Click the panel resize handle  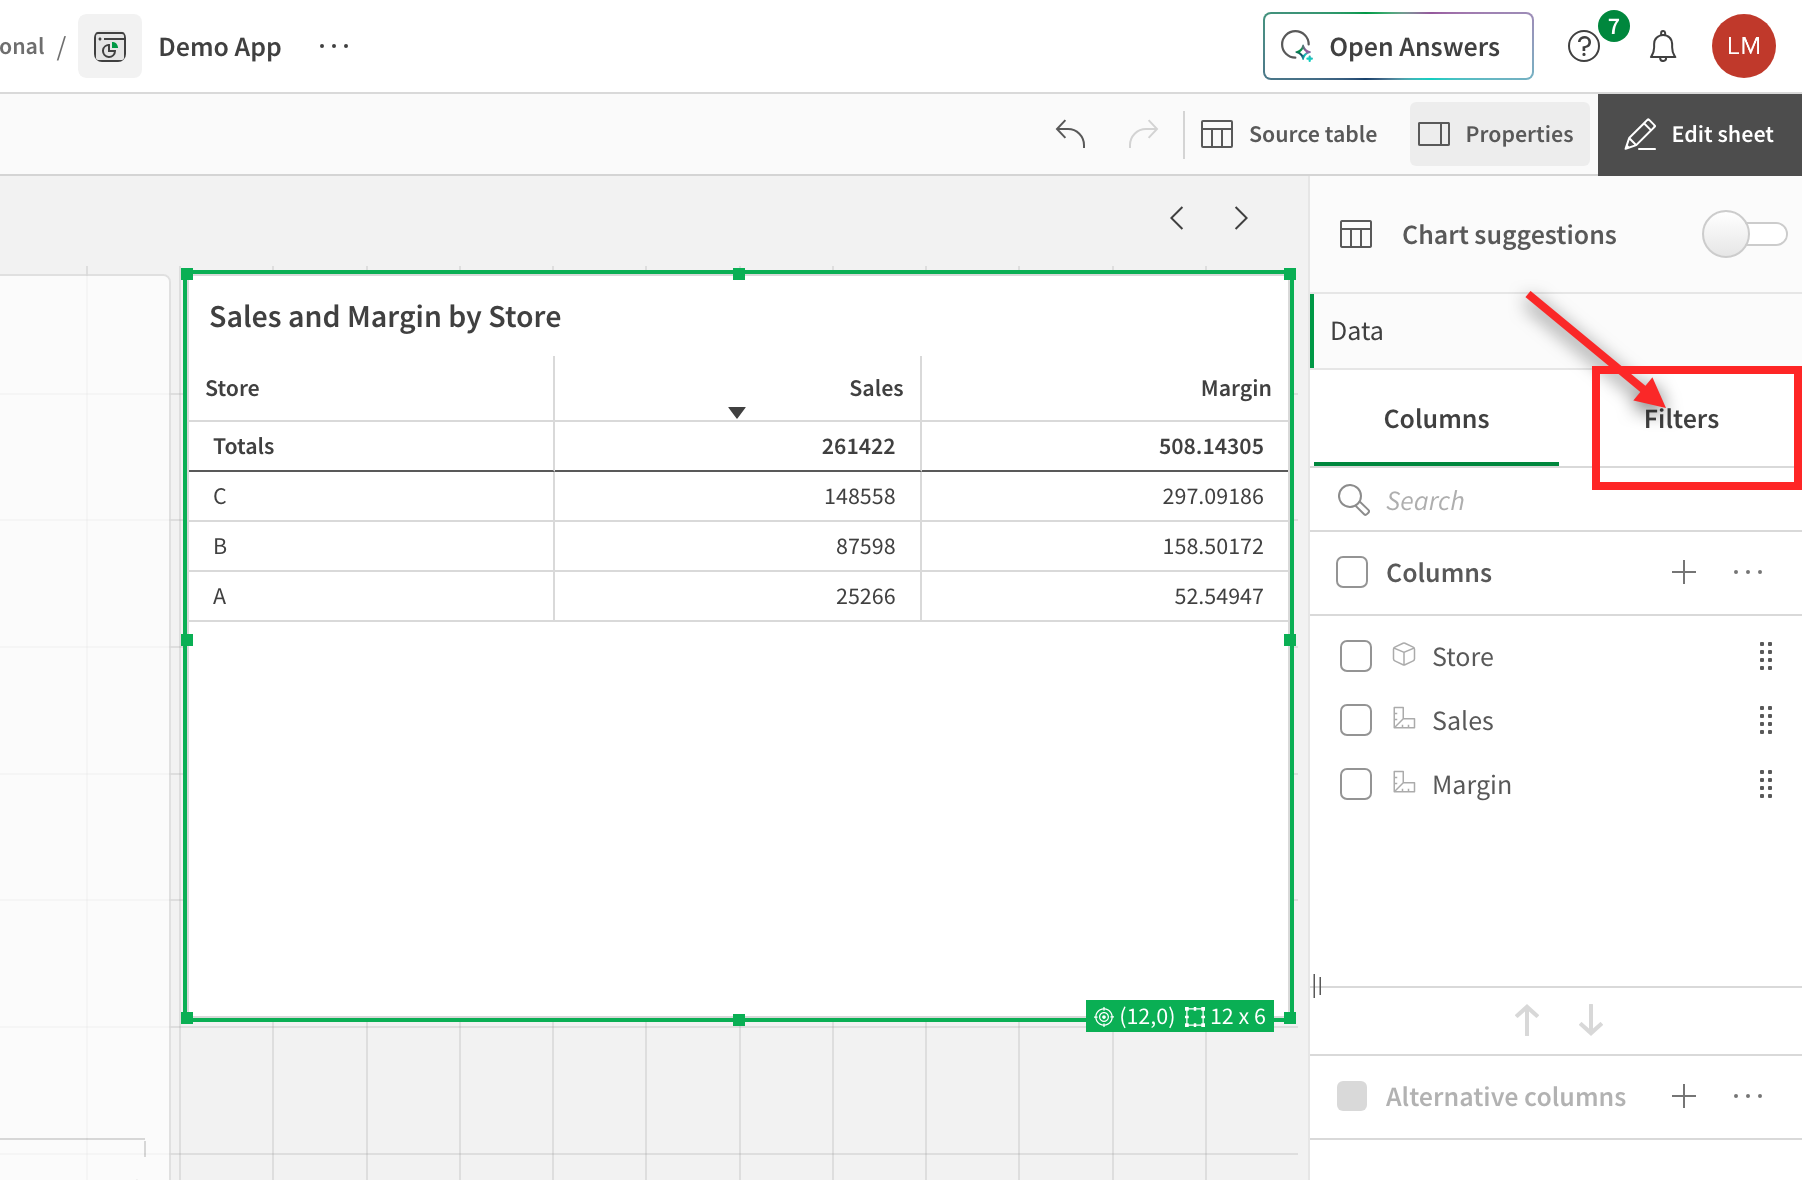click(x=1317, y=986)
